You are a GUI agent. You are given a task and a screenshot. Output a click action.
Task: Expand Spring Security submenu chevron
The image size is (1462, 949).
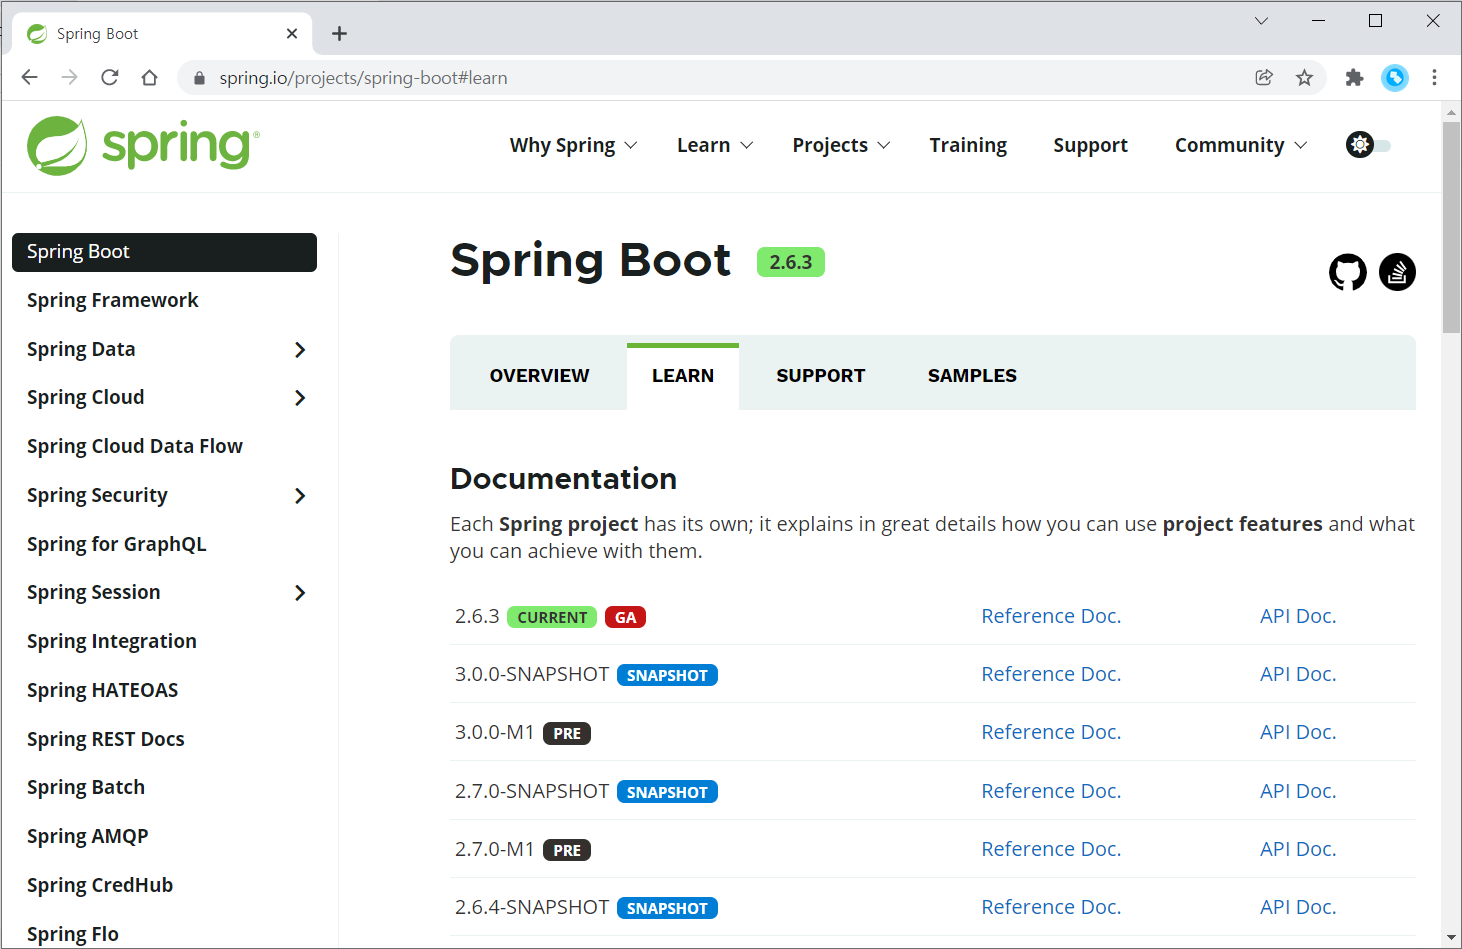point(300,496)
